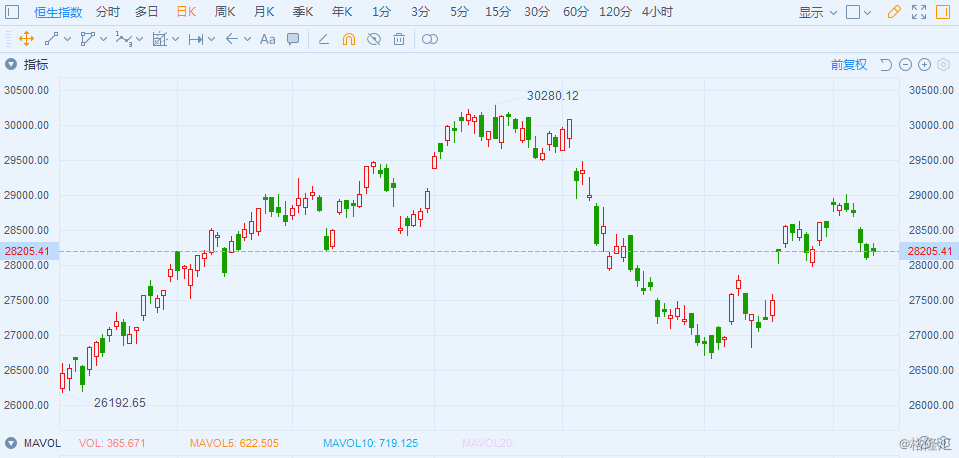
Task: Toggle the right sidebar panel
Action: click(x=942, y=12)
